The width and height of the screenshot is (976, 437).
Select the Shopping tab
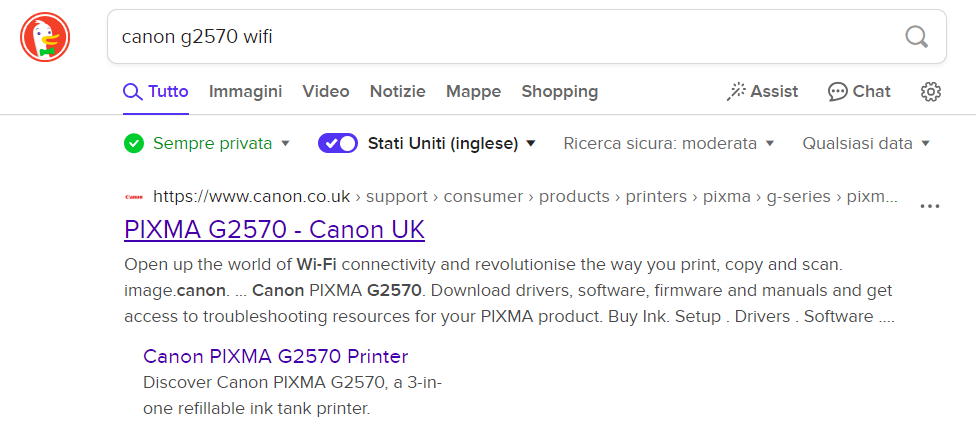pyautogui.click(x=559, y=92)
